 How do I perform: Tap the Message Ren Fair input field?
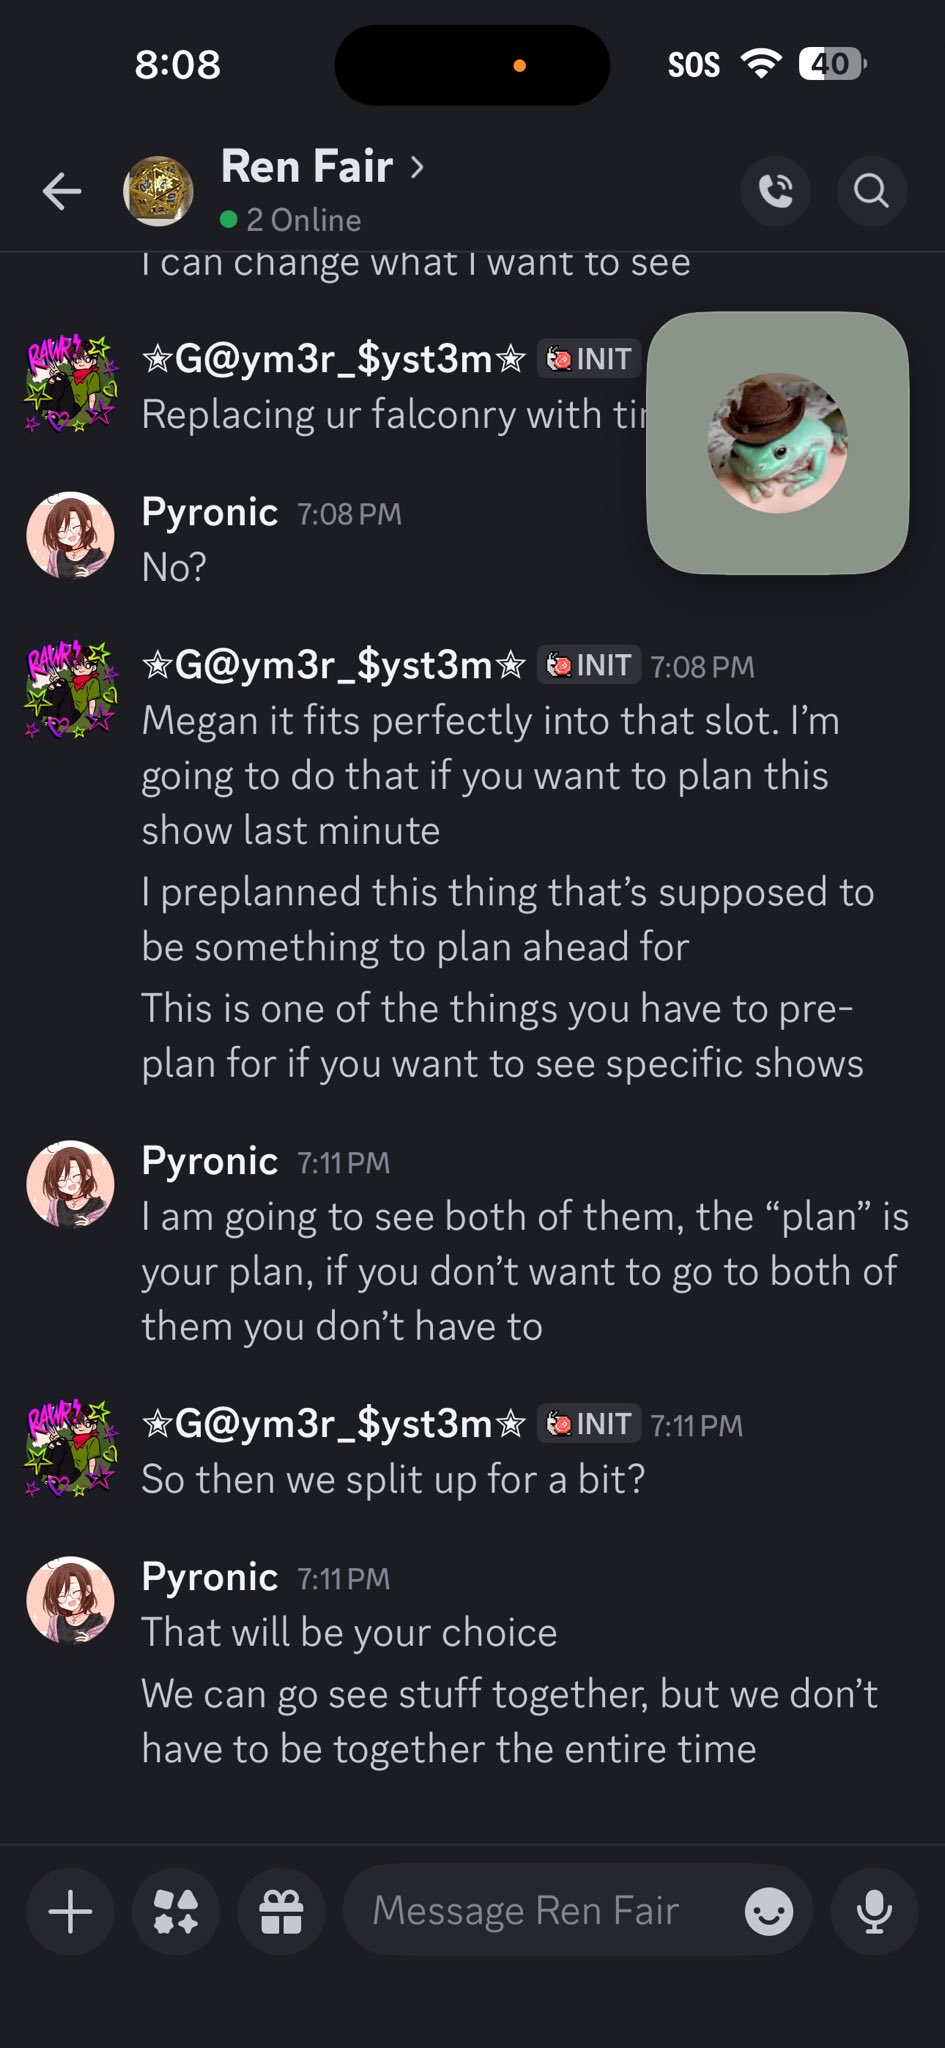tap(540, 1912)
